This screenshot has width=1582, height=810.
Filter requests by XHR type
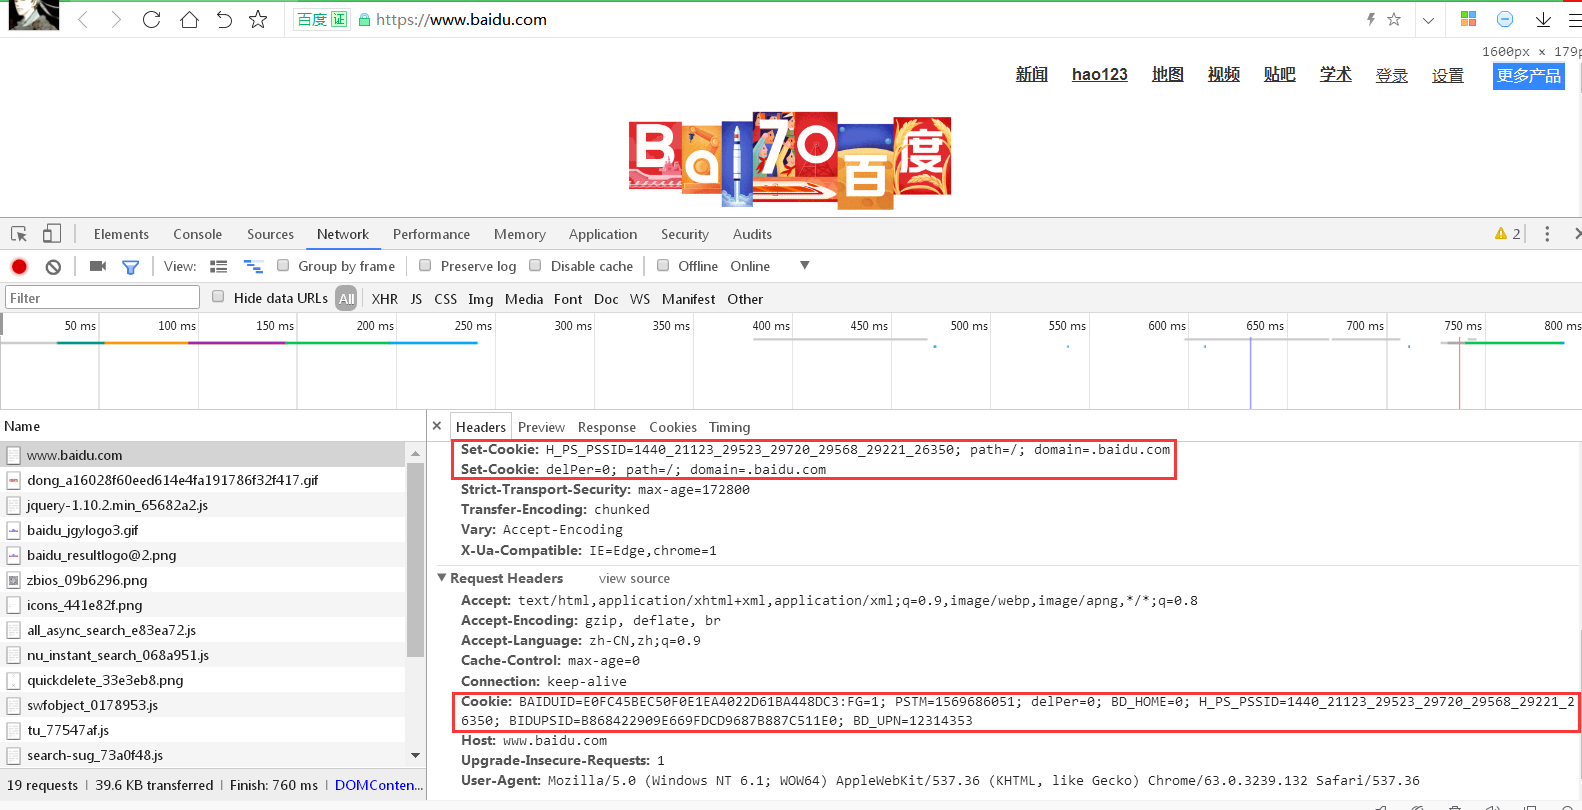pos(385,299)
